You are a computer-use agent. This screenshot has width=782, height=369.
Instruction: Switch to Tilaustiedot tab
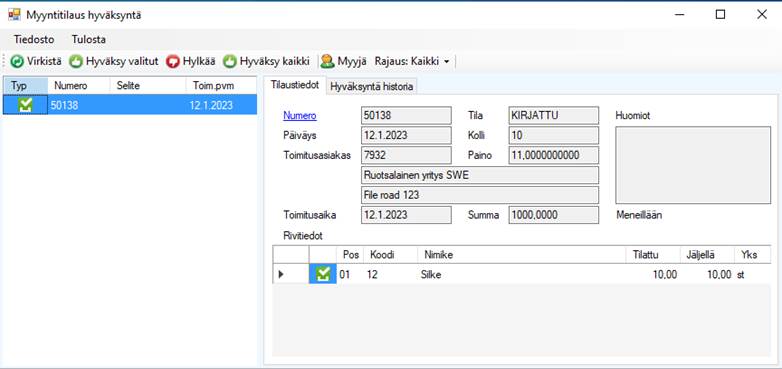click(x=295, y=85)
